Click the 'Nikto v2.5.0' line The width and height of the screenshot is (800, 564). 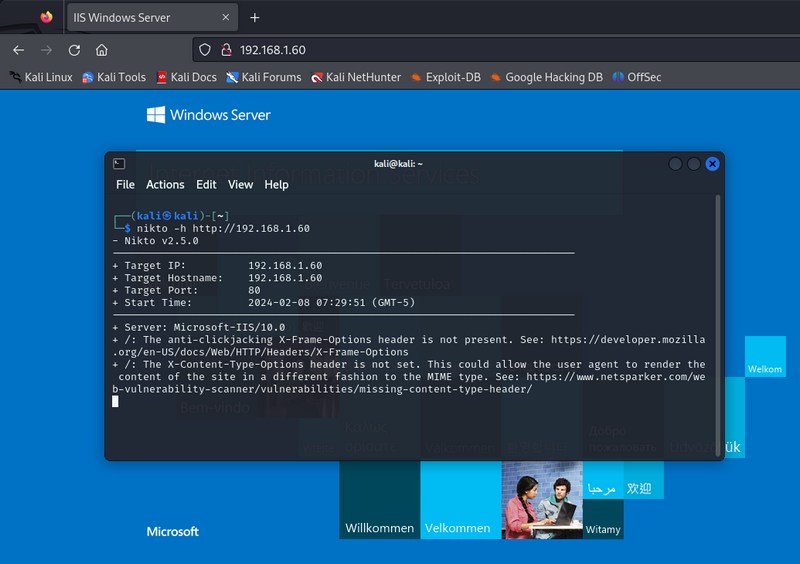coord(156,241)
